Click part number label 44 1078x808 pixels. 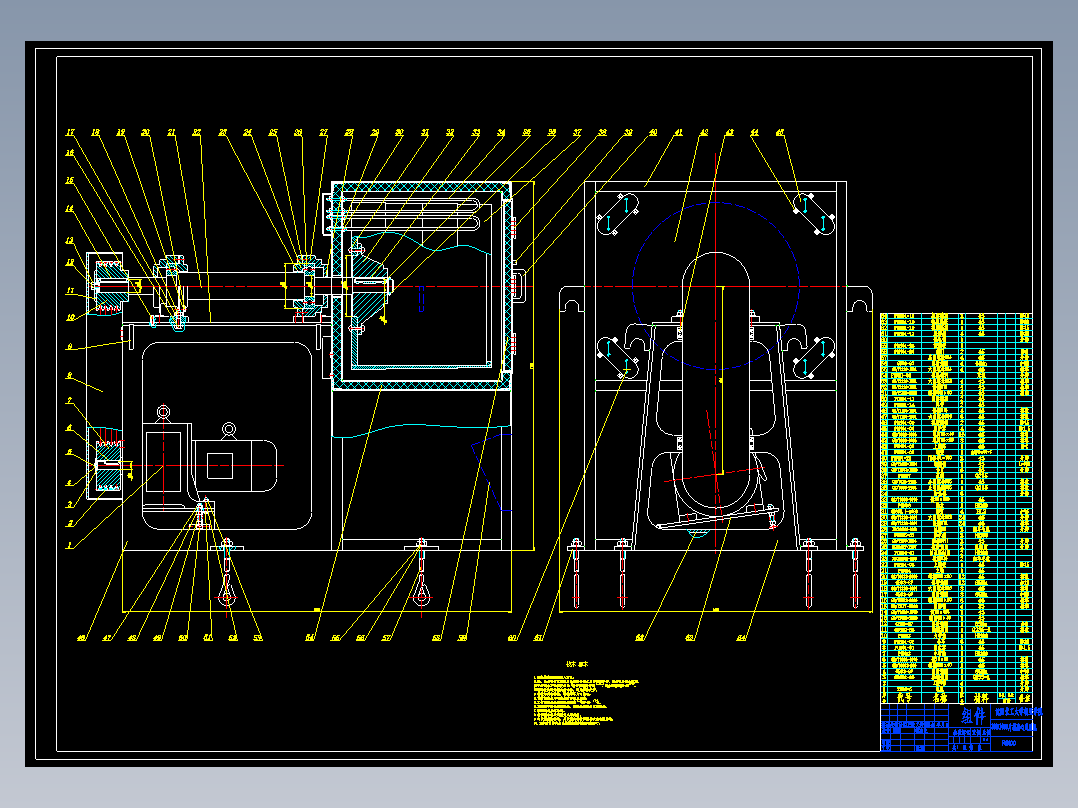point(755,133)
